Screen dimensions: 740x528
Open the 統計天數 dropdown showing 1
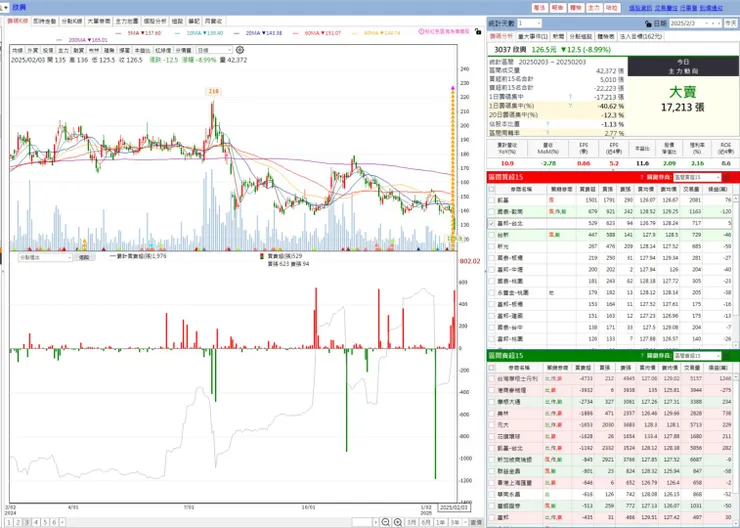pos(529,23)
